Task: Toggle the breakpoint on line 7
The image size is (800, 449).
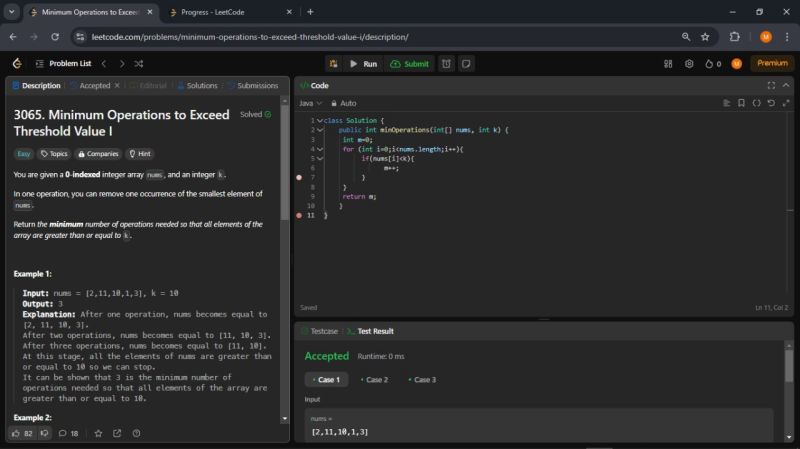Action: [x=299, y=178]
